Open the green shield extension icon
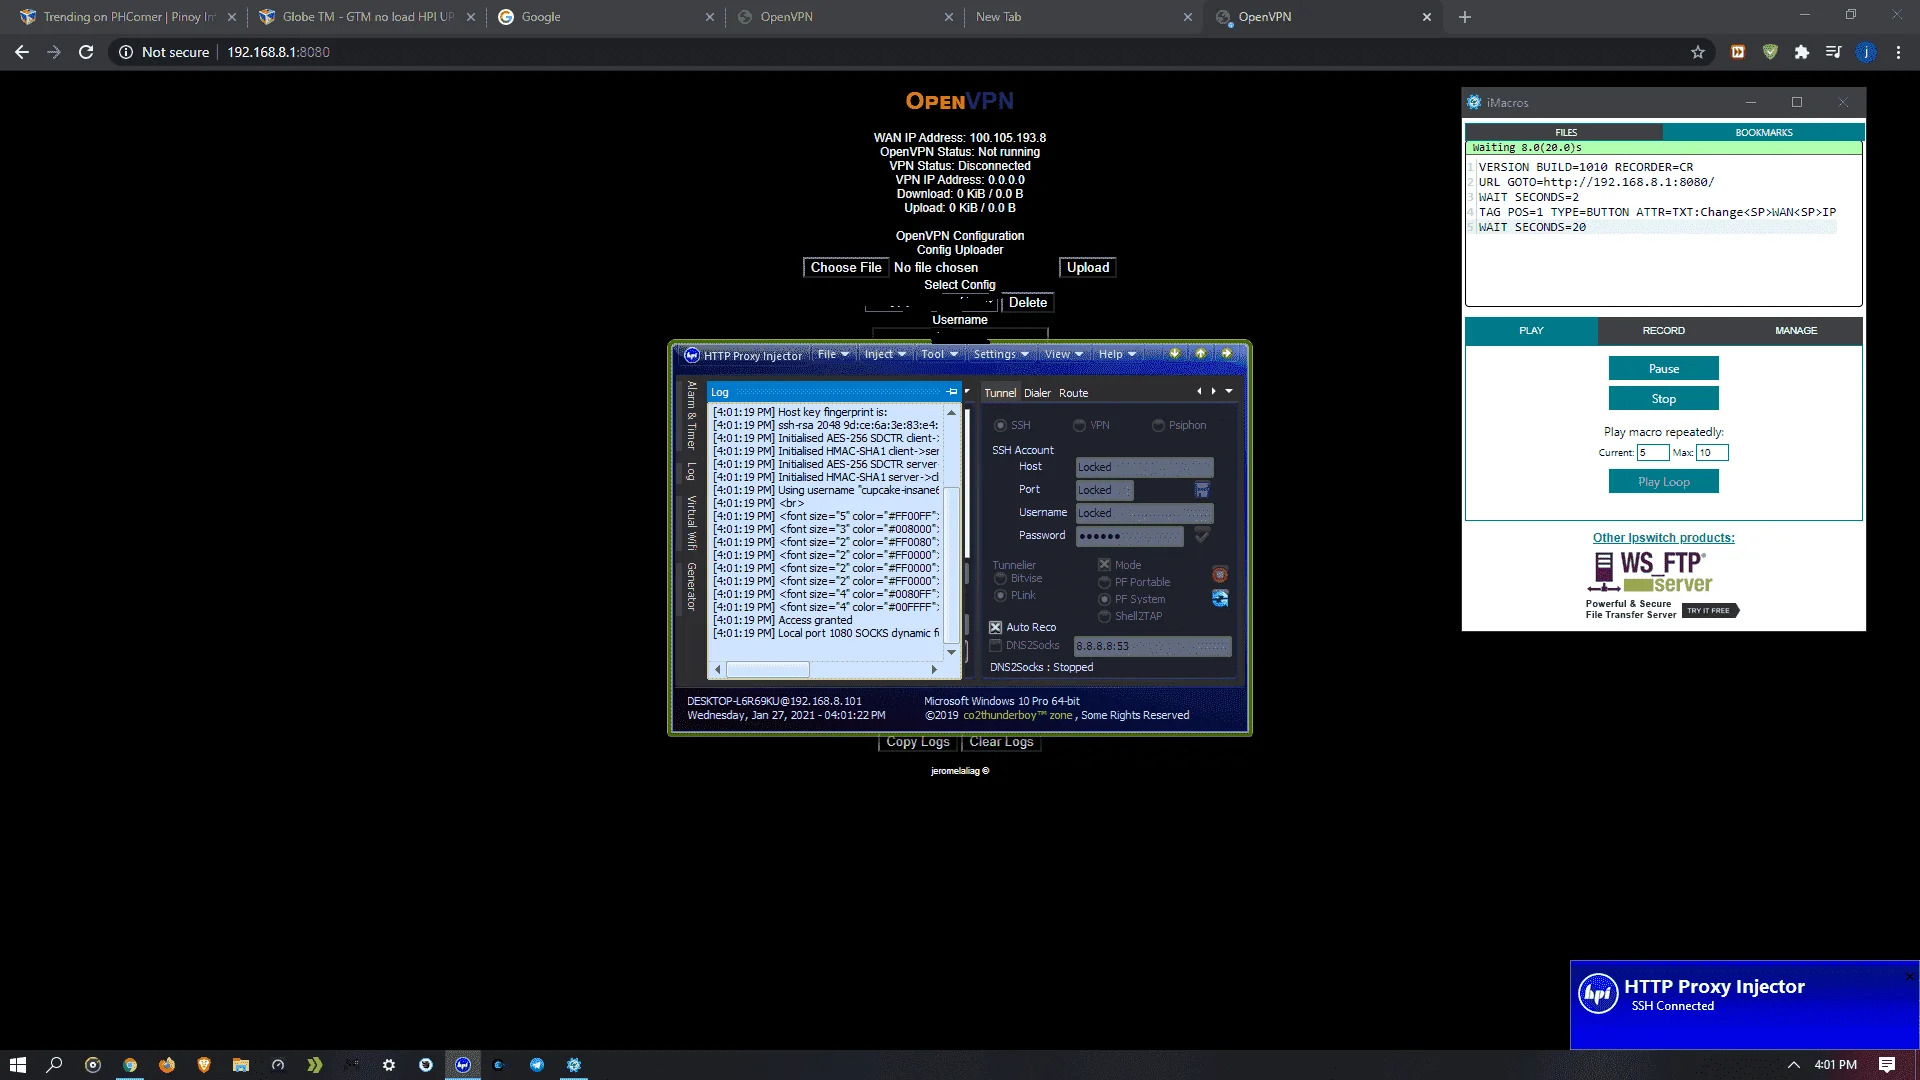This screenshot has width=1920, height=1080. tap(1770, 52)
